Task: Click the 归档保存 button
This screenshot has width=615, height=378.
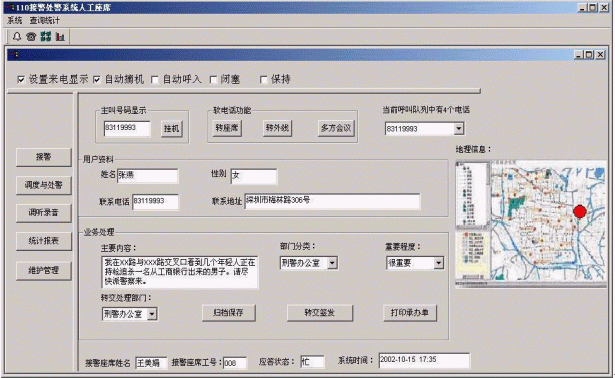Action: point(229,313)
